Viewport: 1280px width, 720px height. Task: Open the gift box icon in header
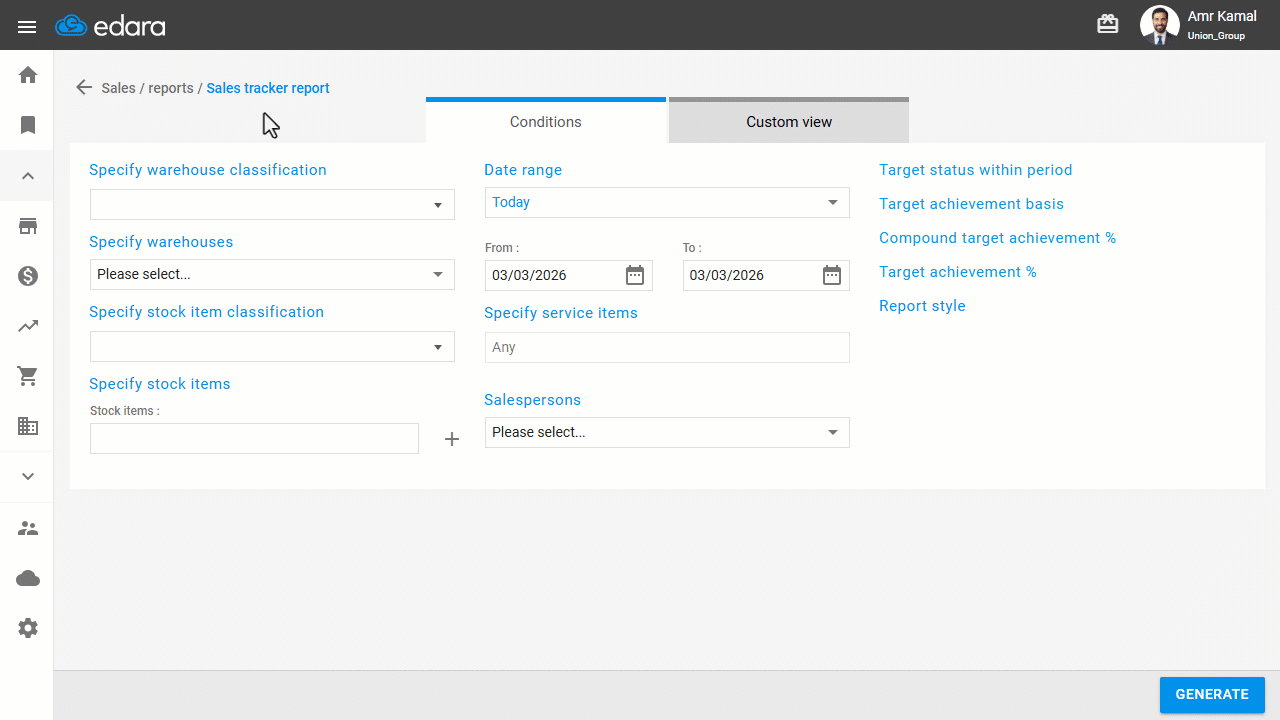[x=1108, y=24]
